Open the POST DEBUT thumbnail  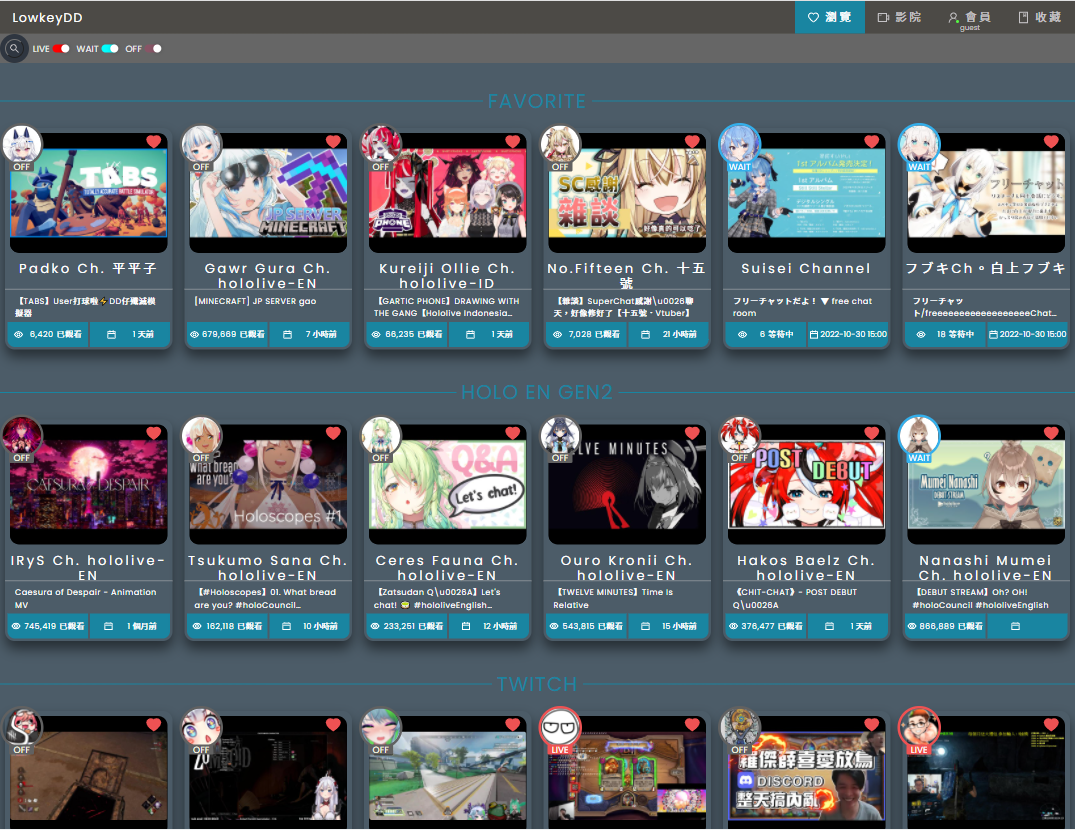point(807,485)
